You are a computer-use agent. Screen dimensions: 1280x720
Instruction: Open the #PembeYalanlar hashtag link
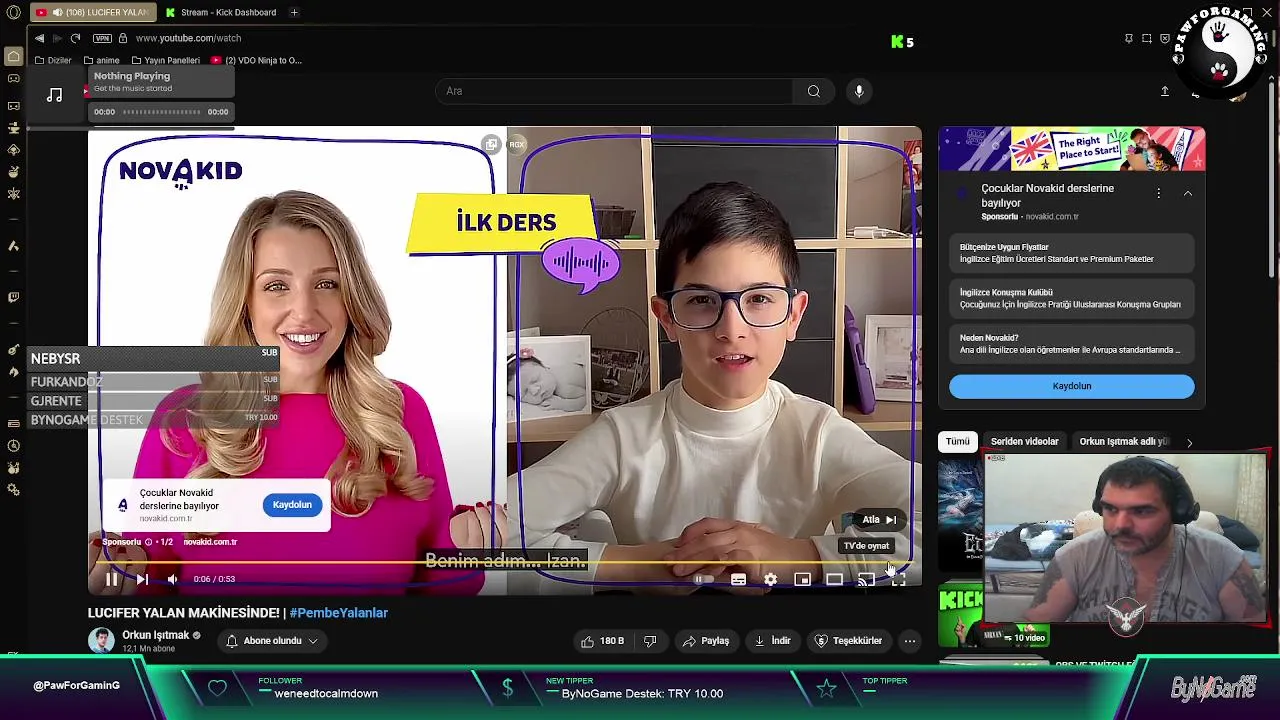[338, 613]
